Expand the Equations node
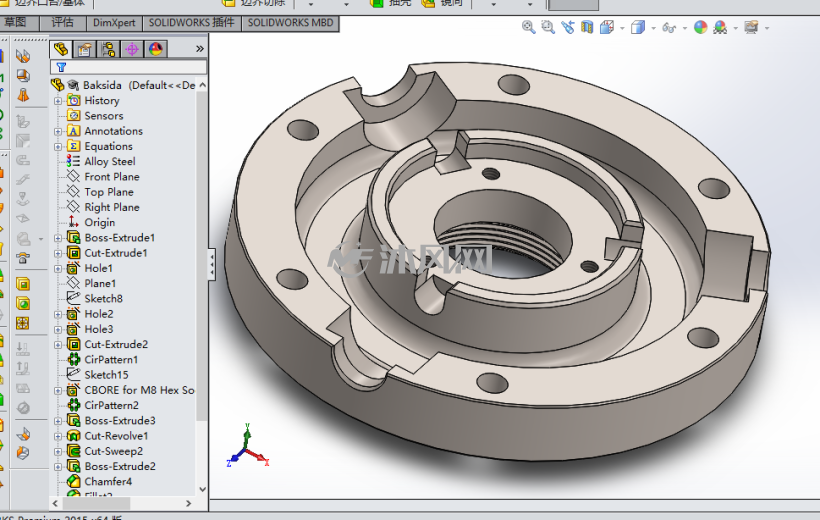Screen dimensions: 820x520 point(58,146)
